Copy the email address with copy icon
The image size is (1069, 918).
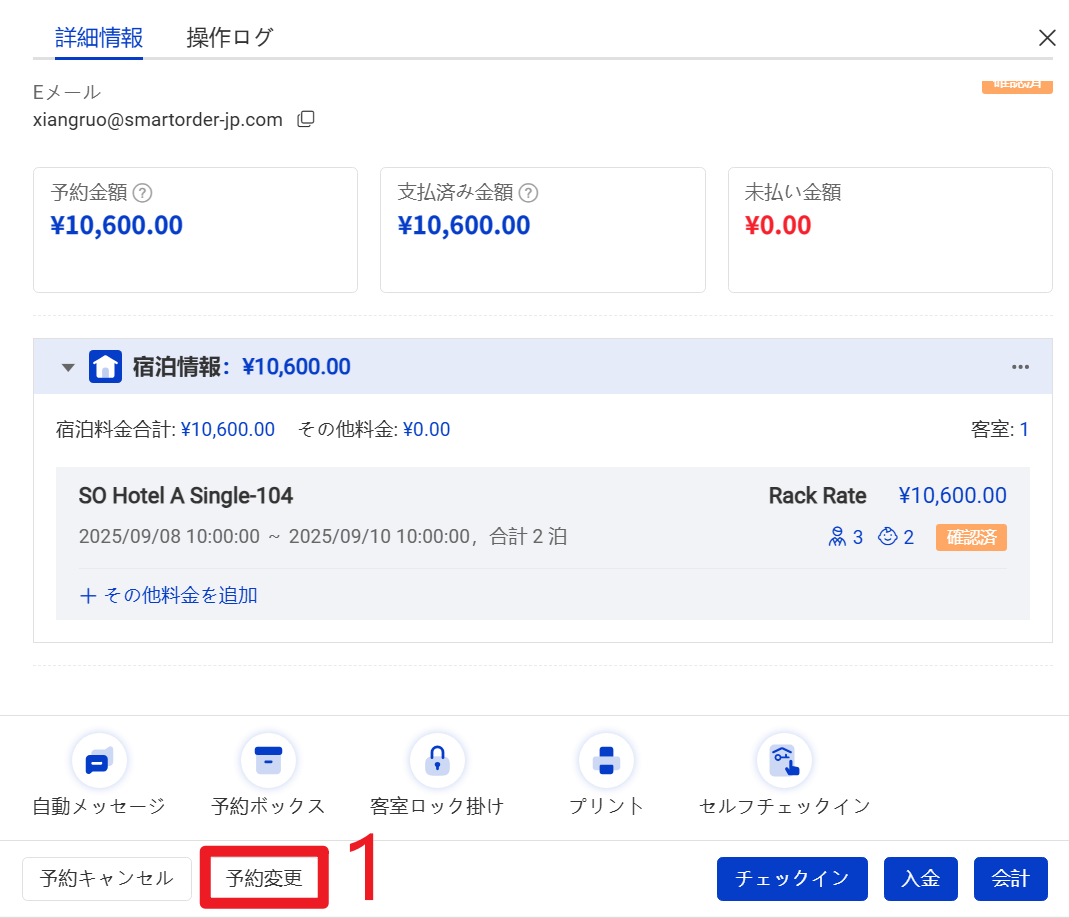tap(306, 120)
